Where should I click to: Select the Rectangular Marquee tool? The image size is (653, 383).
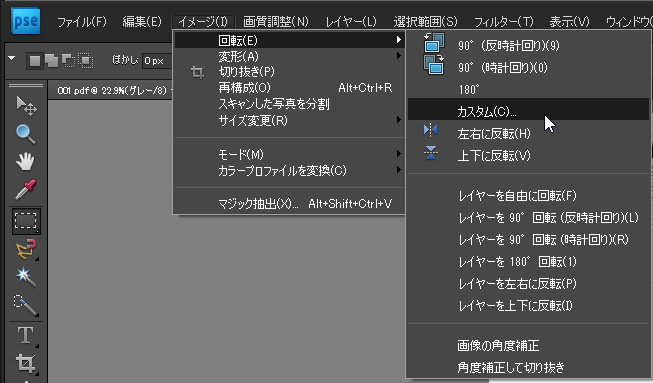tap(26, 221)
